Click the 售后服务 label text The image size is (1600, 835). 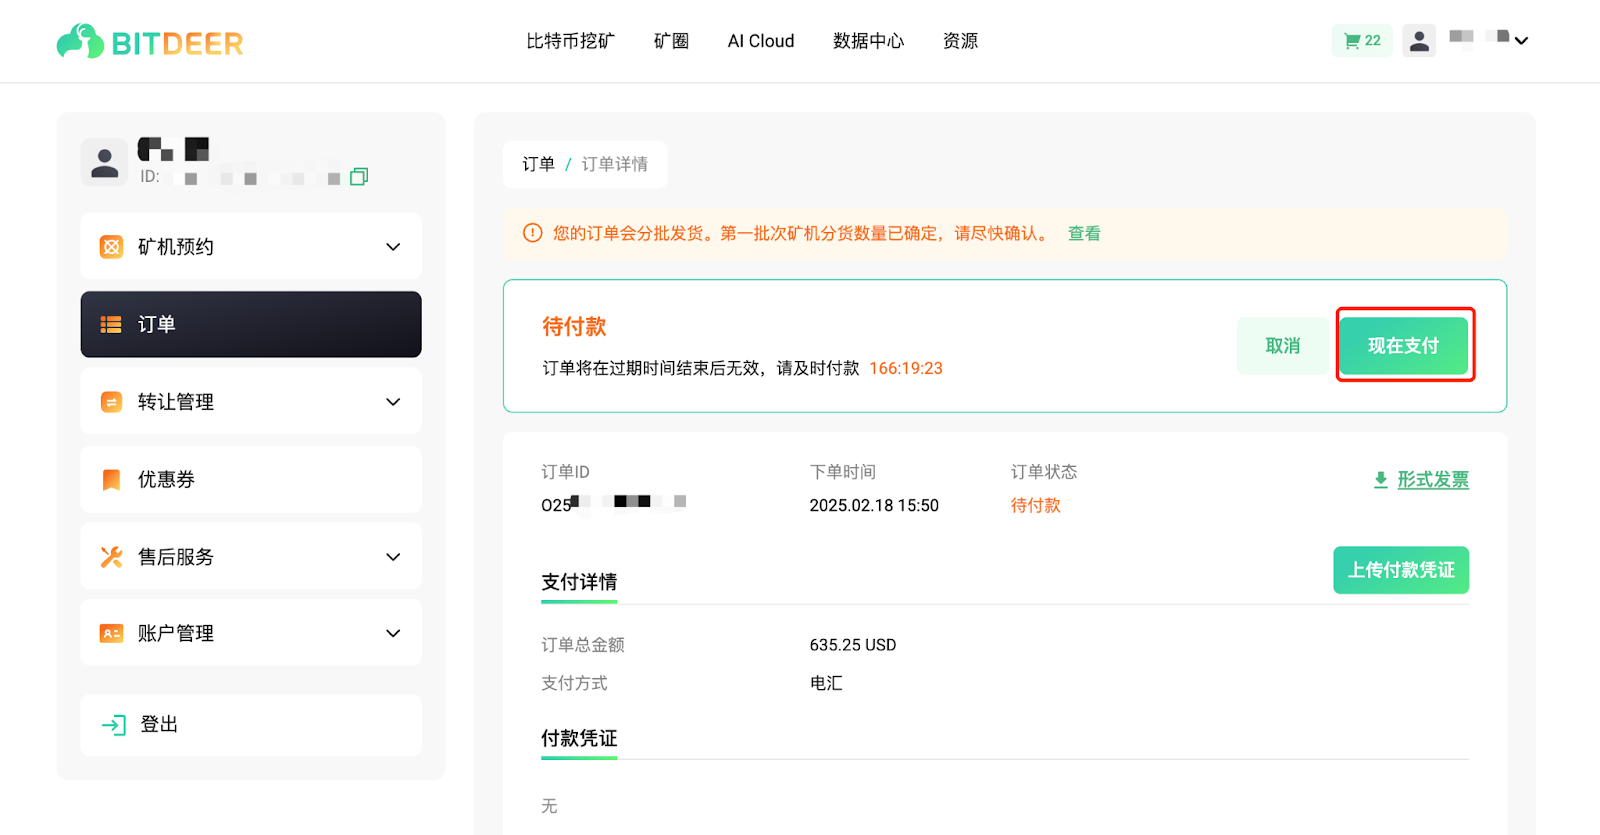tap(176, 557)
